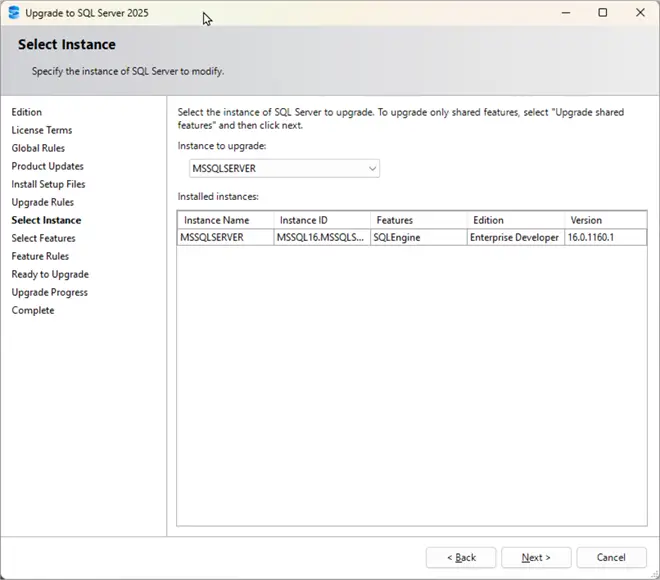The height and width of the screenshot is (580, 660).
Task: Go back with the Back button
Action: 461,557
